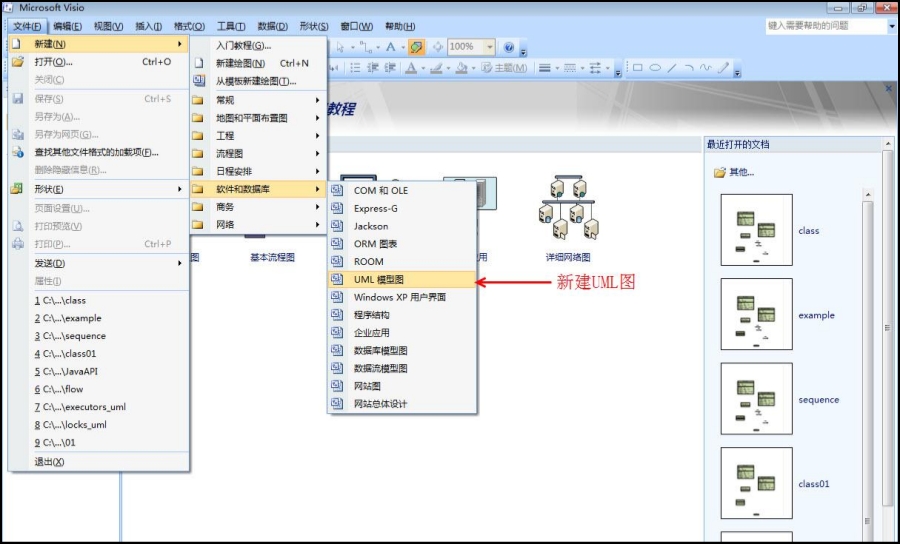Select the Connector tool
The width and height of the screenshot is (900, 544).
pos(365,47)
